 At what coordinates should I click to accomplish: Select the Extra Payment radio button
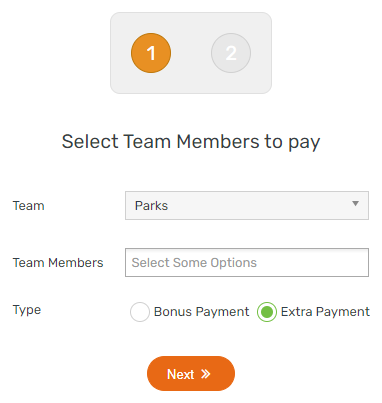(267, 312)
